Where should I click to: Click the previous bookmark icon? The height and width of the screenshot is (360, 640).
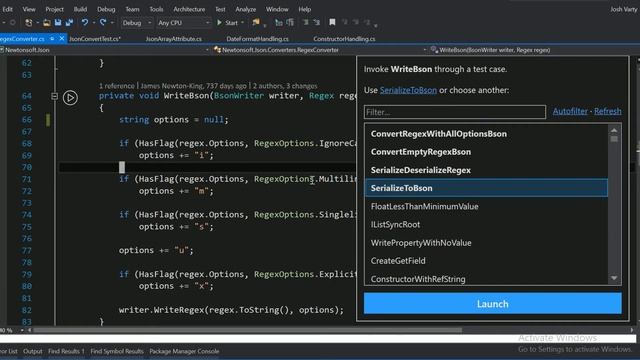pyautogui.click(x=345, y=23)
